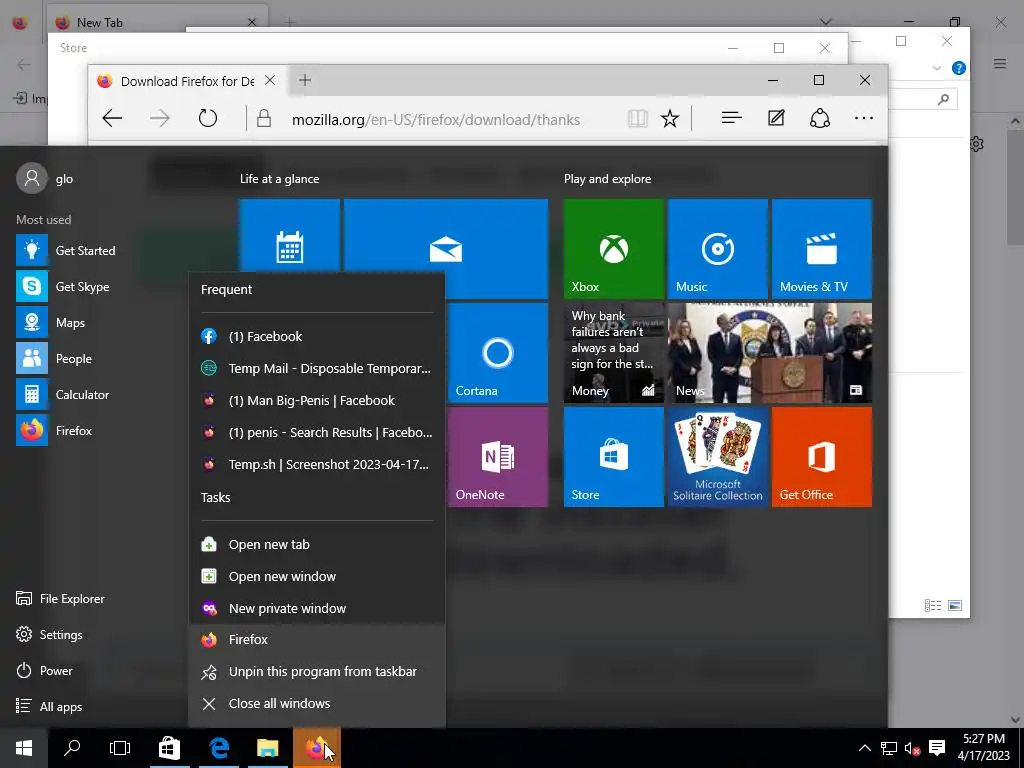Click the Windows Start button

coord(24,748)
